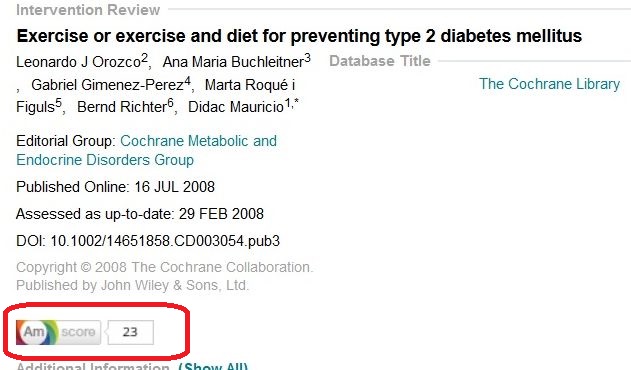Image resolution: width=631 pixels, height=370 pixels.
Task: Select corresponding author Didac Mauricio
Action: pos(236,107)
